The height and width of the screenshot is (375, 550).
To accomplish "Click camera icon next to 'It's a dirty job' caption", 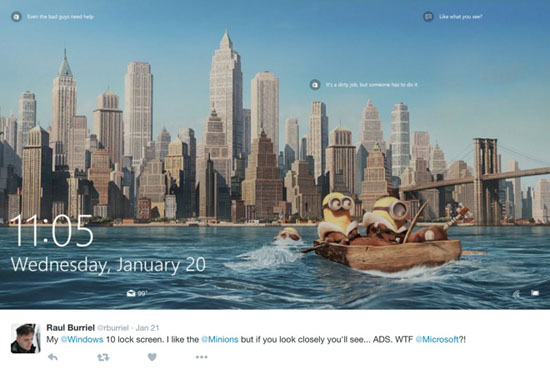I will click(x=315, y=85).
